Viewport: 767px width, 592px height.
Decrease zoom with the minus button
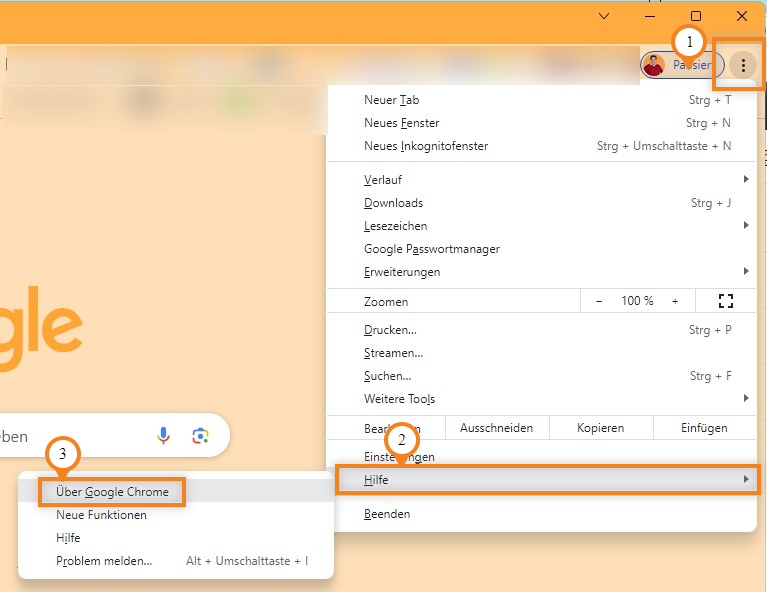599,301
